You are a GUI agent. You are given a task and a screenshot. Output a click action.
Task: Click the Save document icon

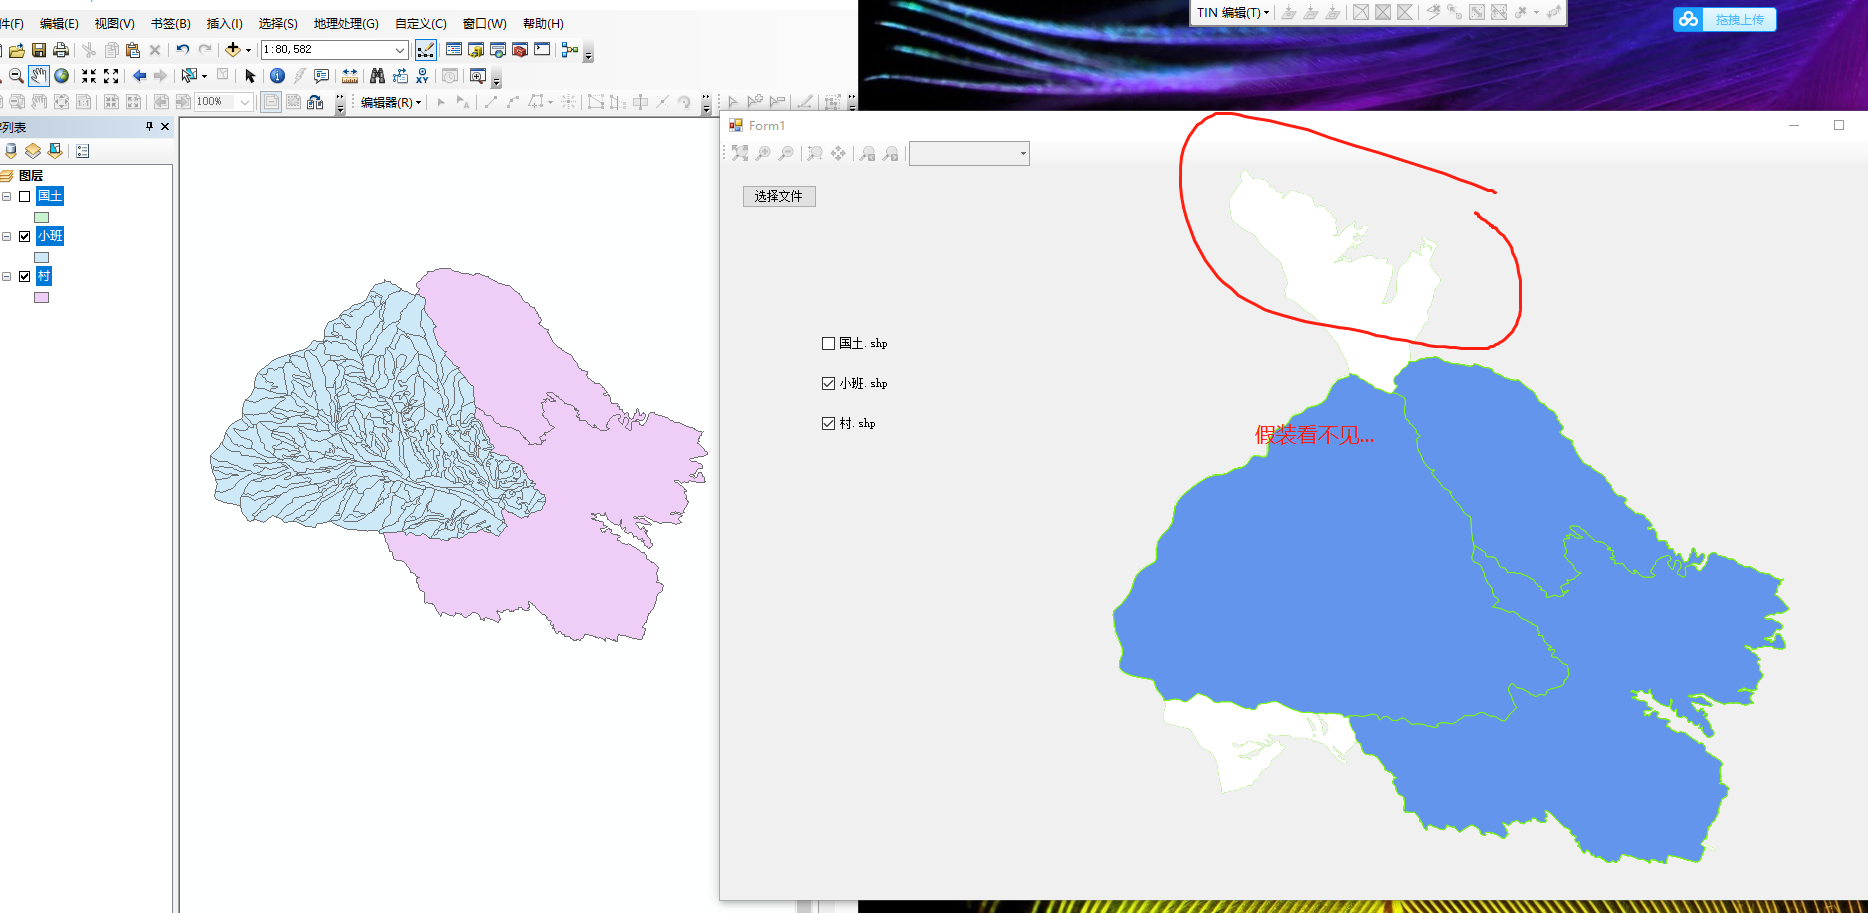point(39,50)
